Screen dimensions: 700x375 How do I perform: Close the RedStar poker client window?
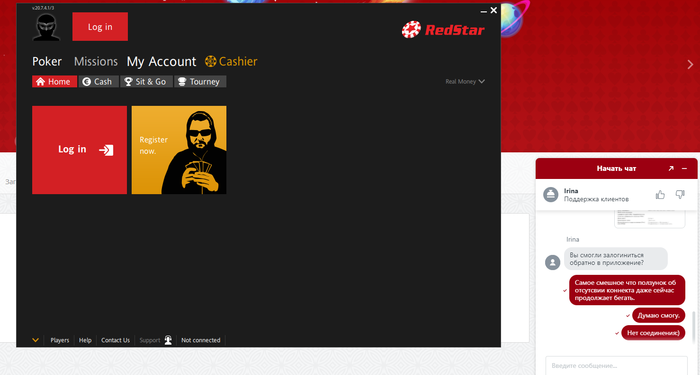[494, 10]
